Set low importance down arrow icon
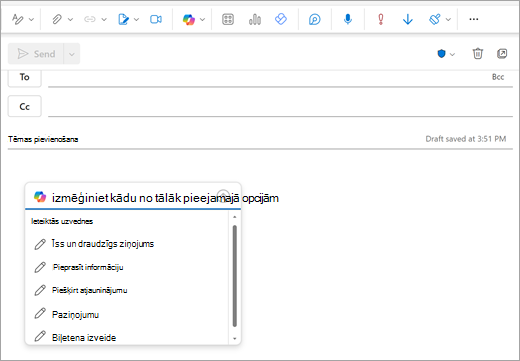 tap(408, 19)
